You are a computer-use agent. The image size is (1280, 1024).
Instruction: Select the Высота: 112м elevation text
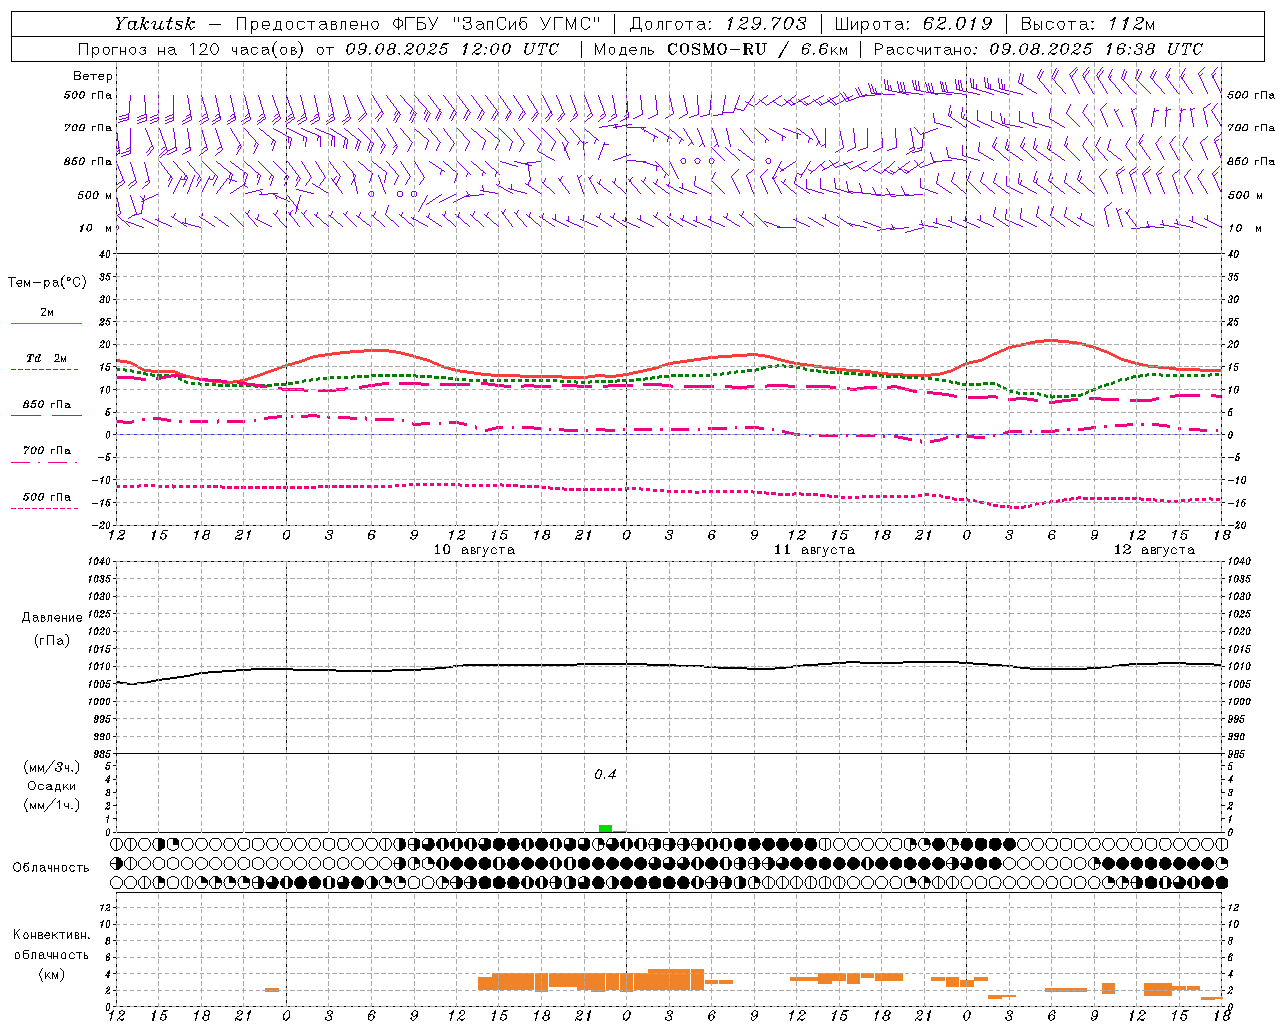click(1088, 24)
